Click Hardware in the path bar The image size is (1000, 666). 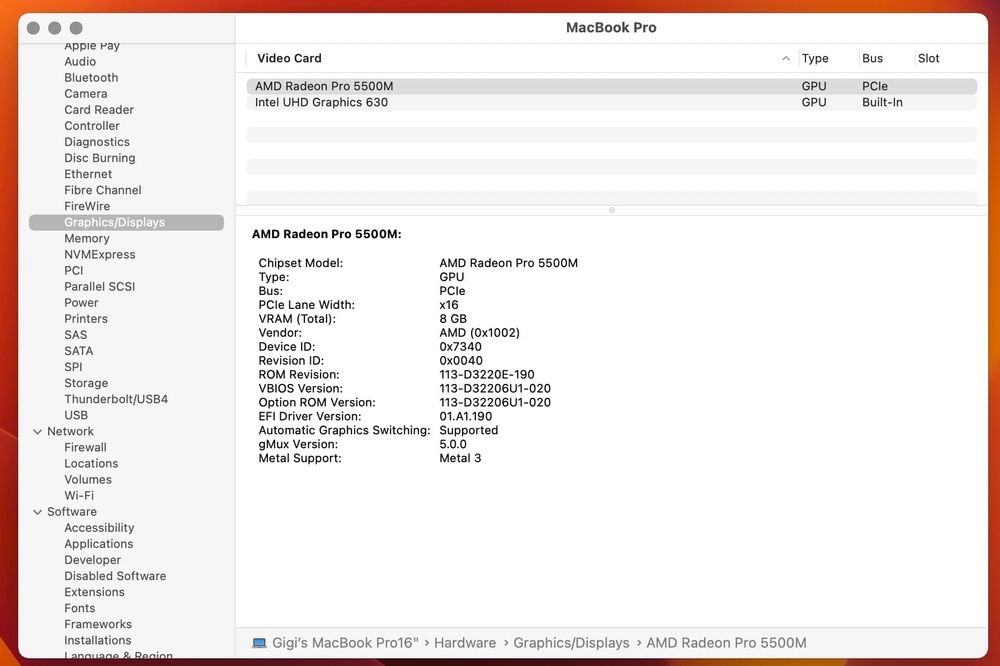pyautogui.click(x=465, y=643)
